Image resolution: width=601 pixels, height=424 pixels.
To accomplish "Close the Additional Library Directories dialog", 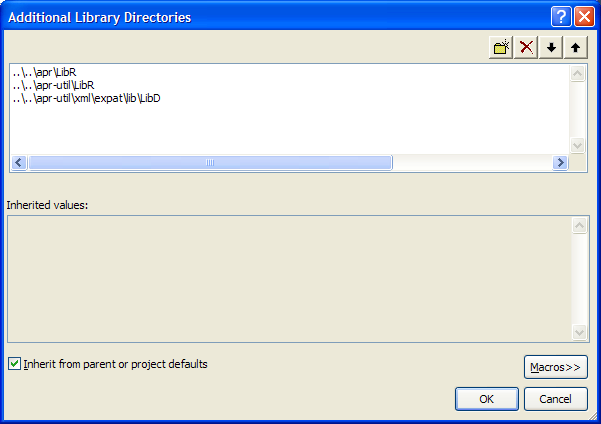I will coord(584,17).
